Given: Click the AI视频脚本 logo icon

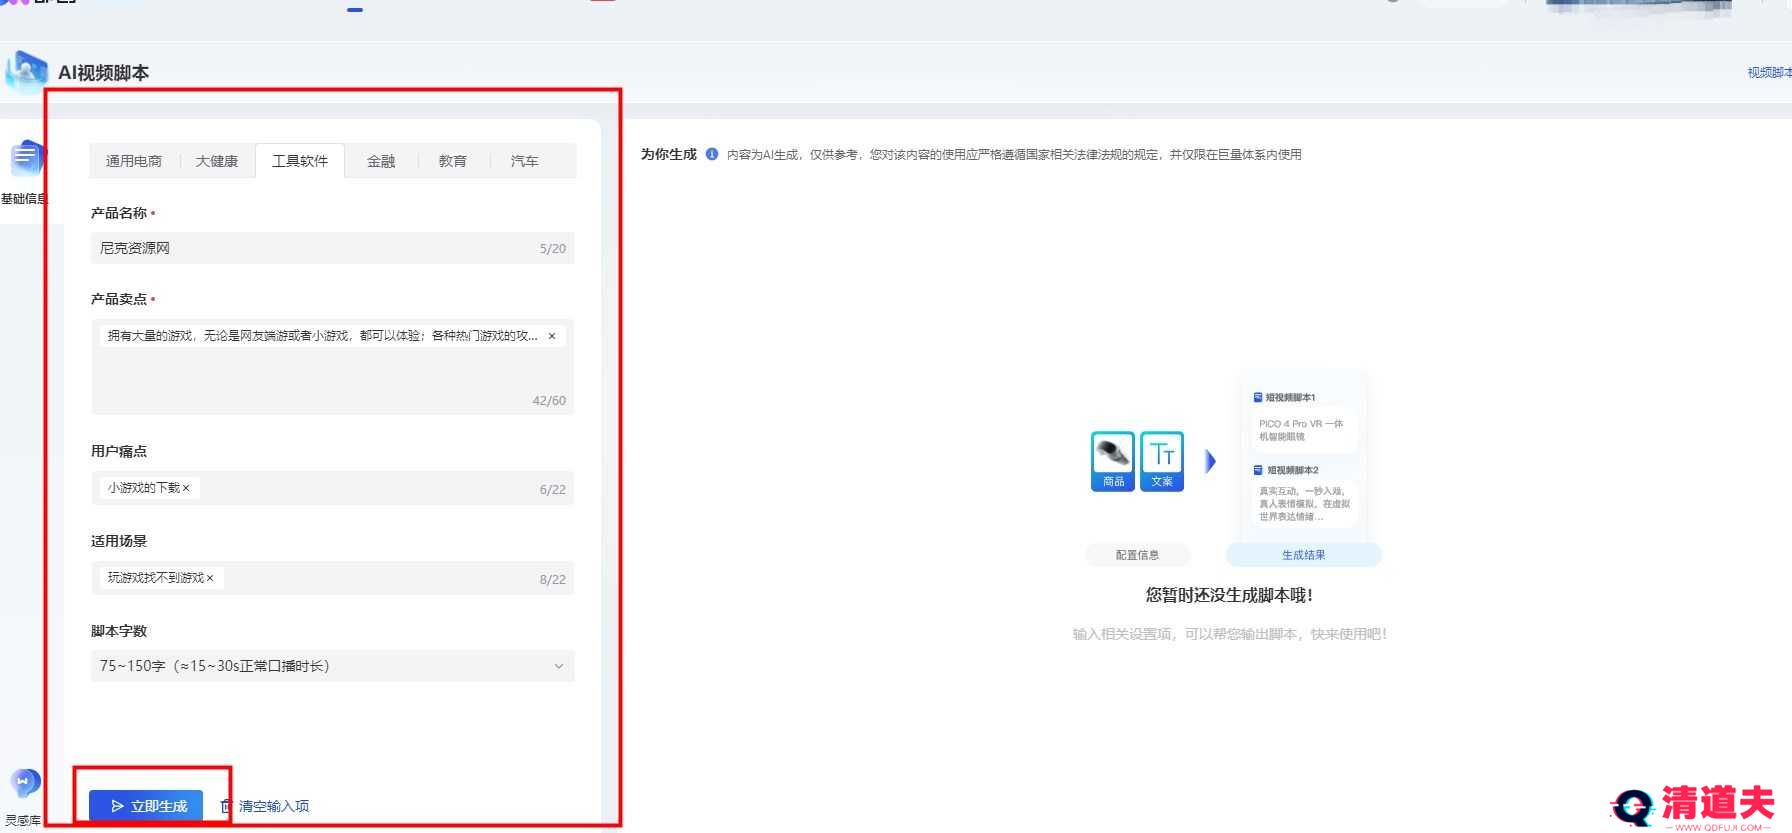Looking at the screenshot, I should pos(27,72).
